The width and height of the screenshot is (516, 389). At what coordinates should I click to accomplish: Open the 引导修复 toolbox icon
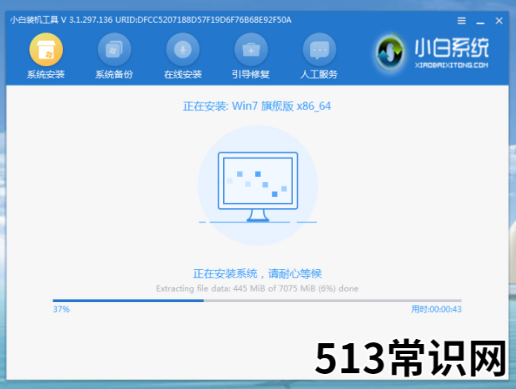click(251, 49)
